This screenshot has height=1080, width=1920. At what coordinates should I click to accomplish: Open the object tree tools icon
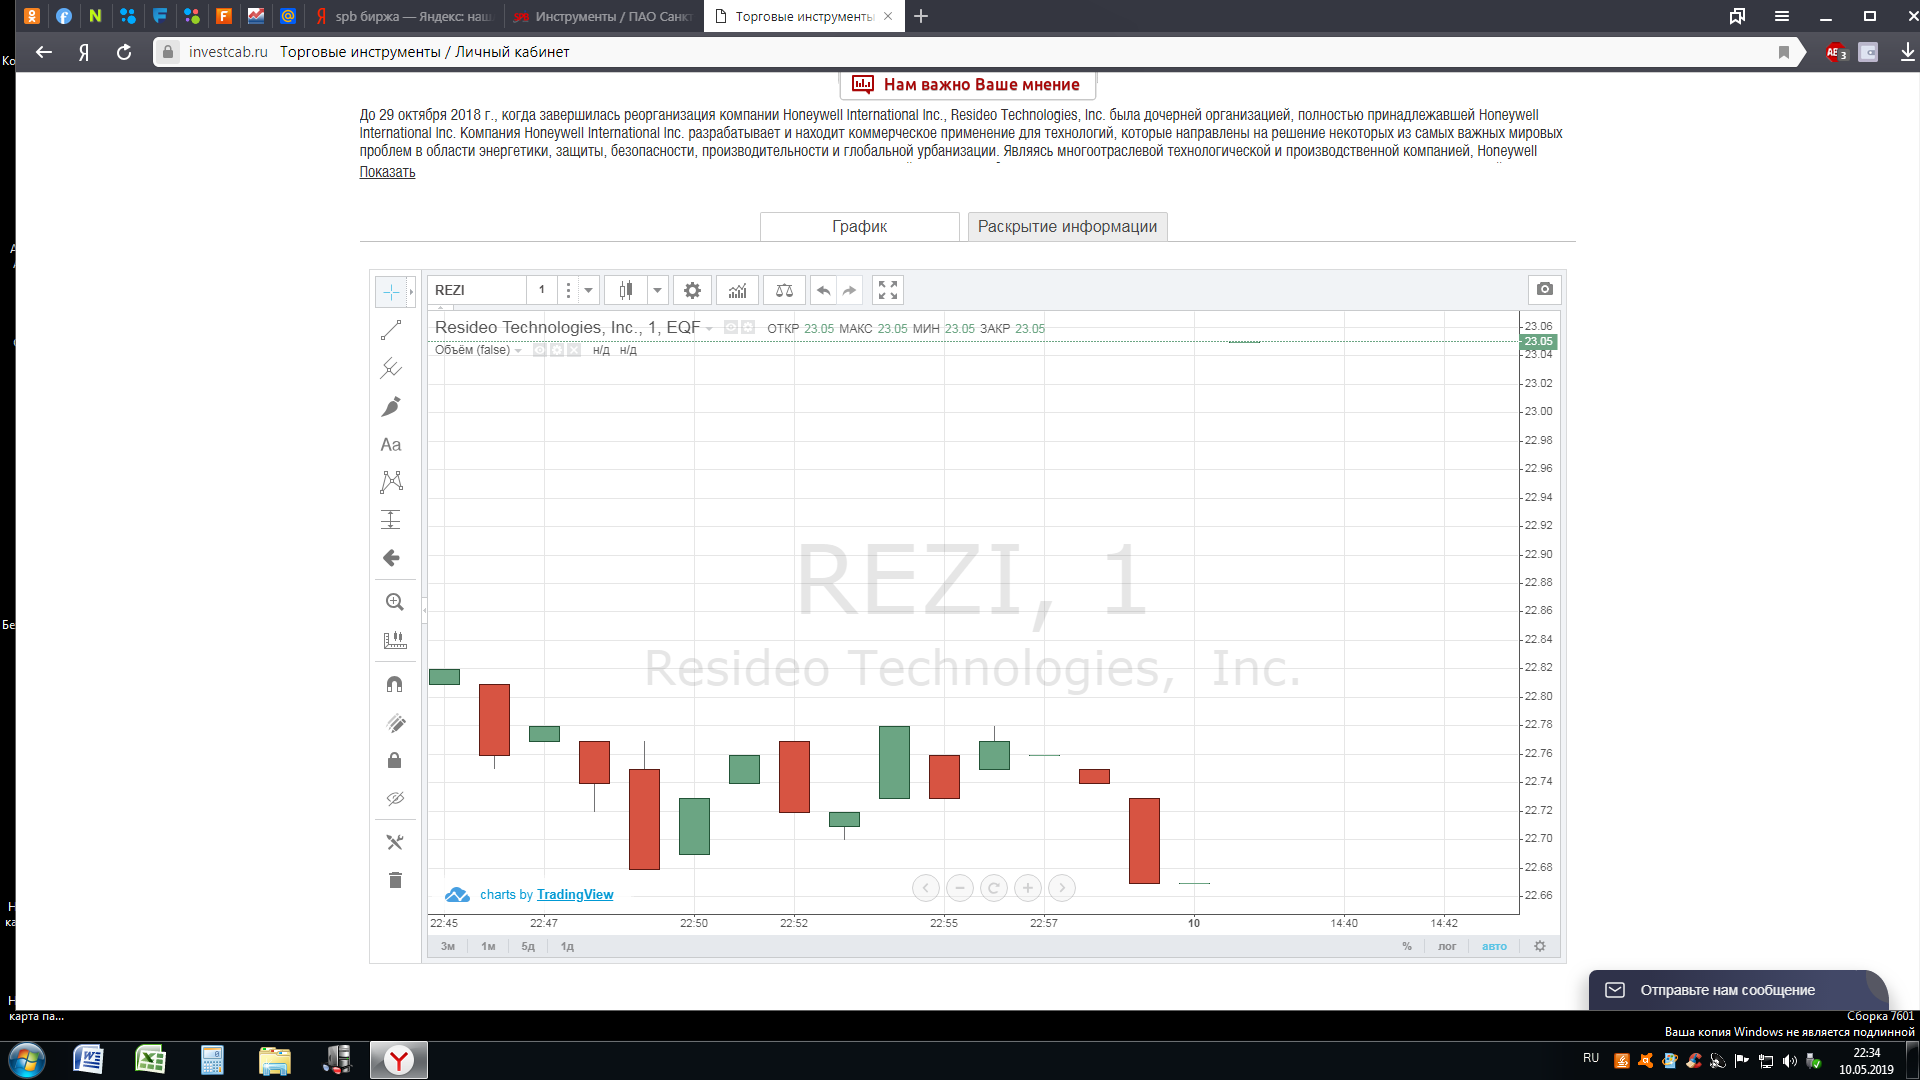pos(395,842)
